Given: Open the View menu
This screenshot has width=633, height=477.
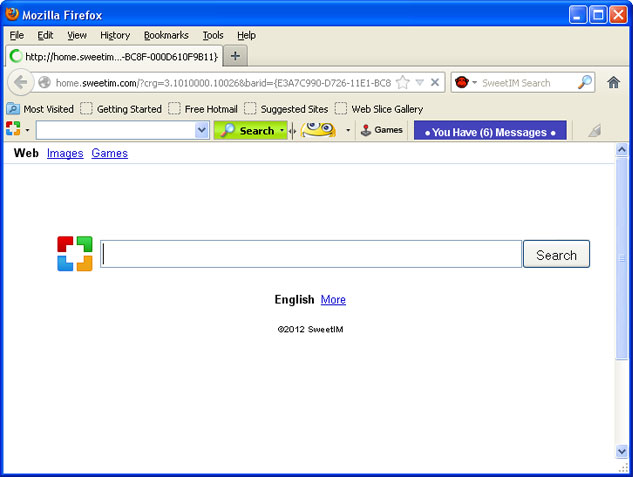Looking at the screenshot, I should click(x=77, y=36).
